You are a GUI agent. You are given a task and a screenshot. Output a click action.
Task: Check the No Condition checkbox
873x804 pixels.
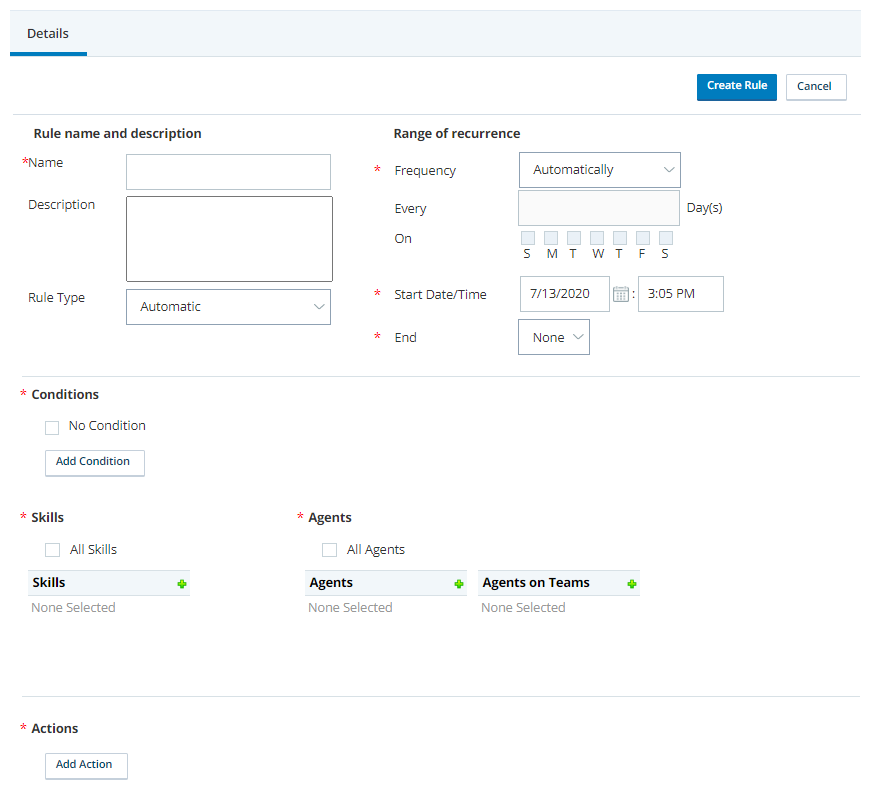[x=52, y=428]
